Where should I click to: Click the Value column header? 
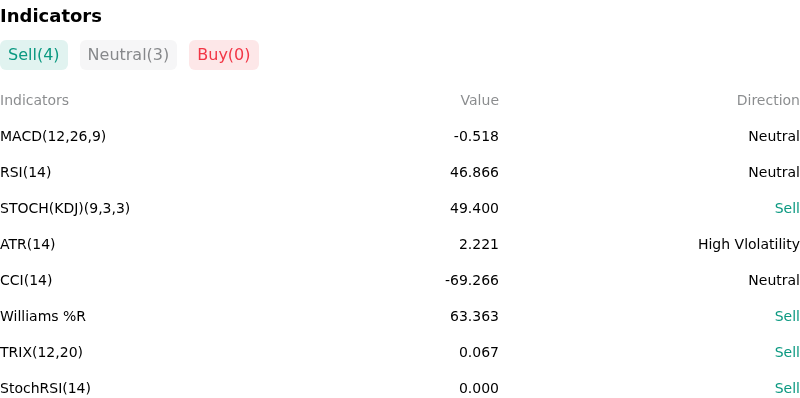point(480,101)
